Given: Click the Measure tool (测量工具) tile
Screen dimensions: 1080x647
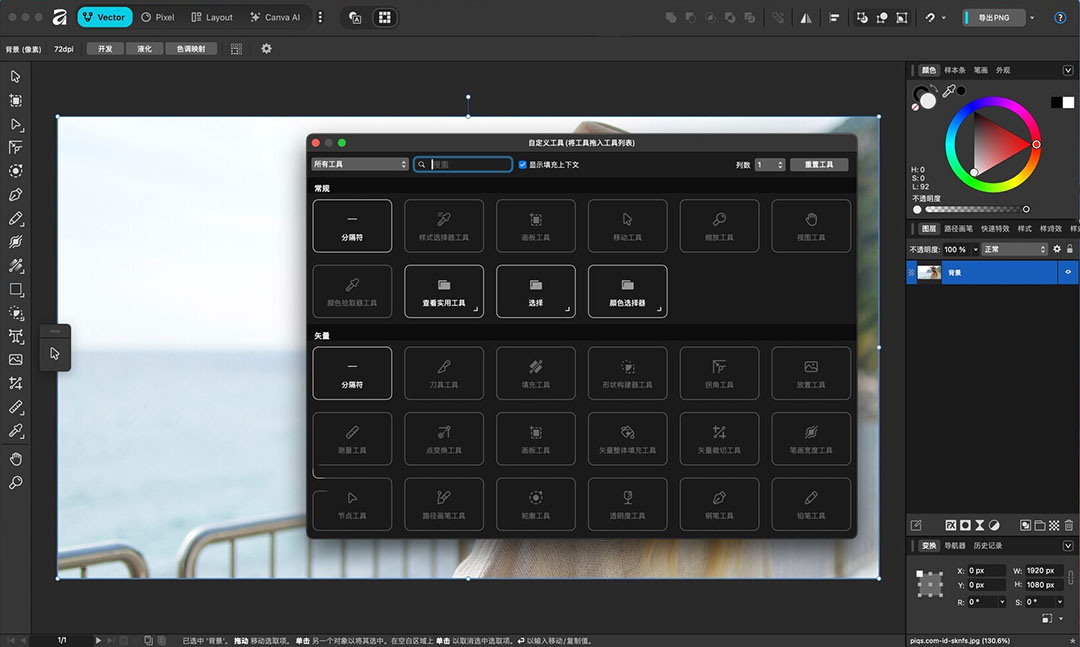Looking at the screenshot, I should [x=352, y=438].
